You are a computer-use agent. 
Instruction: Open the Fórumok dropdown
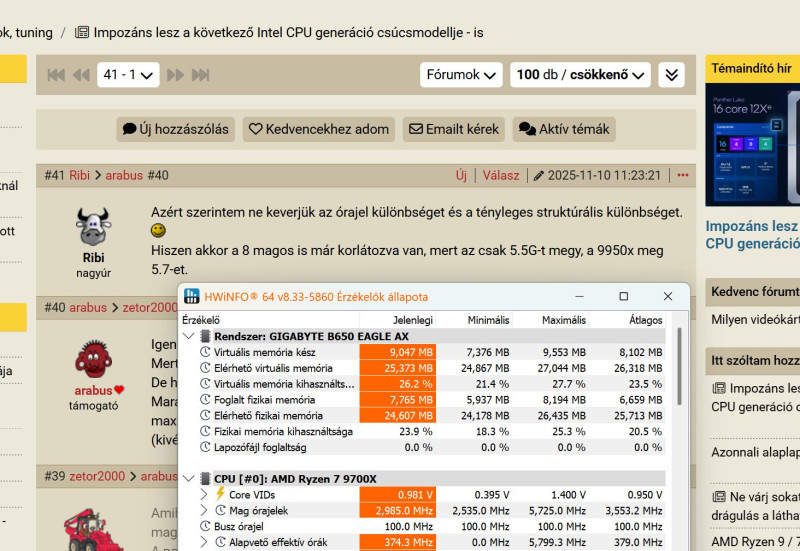point(461,75)
